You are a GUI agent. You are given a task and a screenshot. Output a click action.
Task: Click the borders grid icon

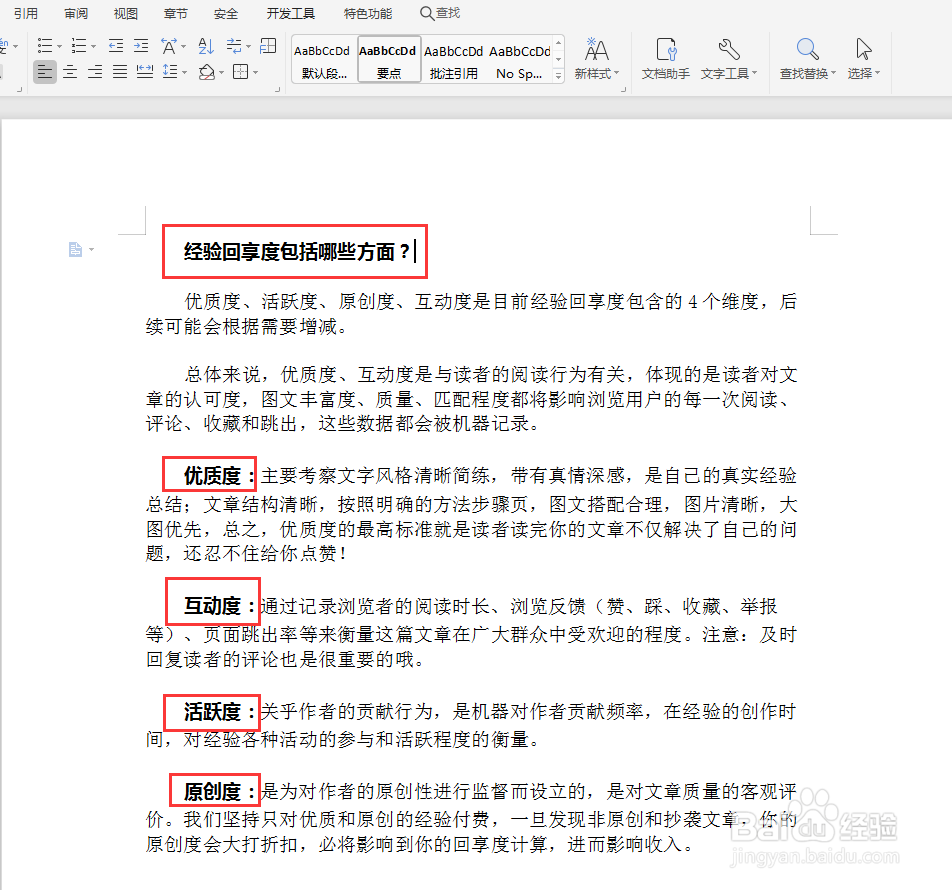241,72
